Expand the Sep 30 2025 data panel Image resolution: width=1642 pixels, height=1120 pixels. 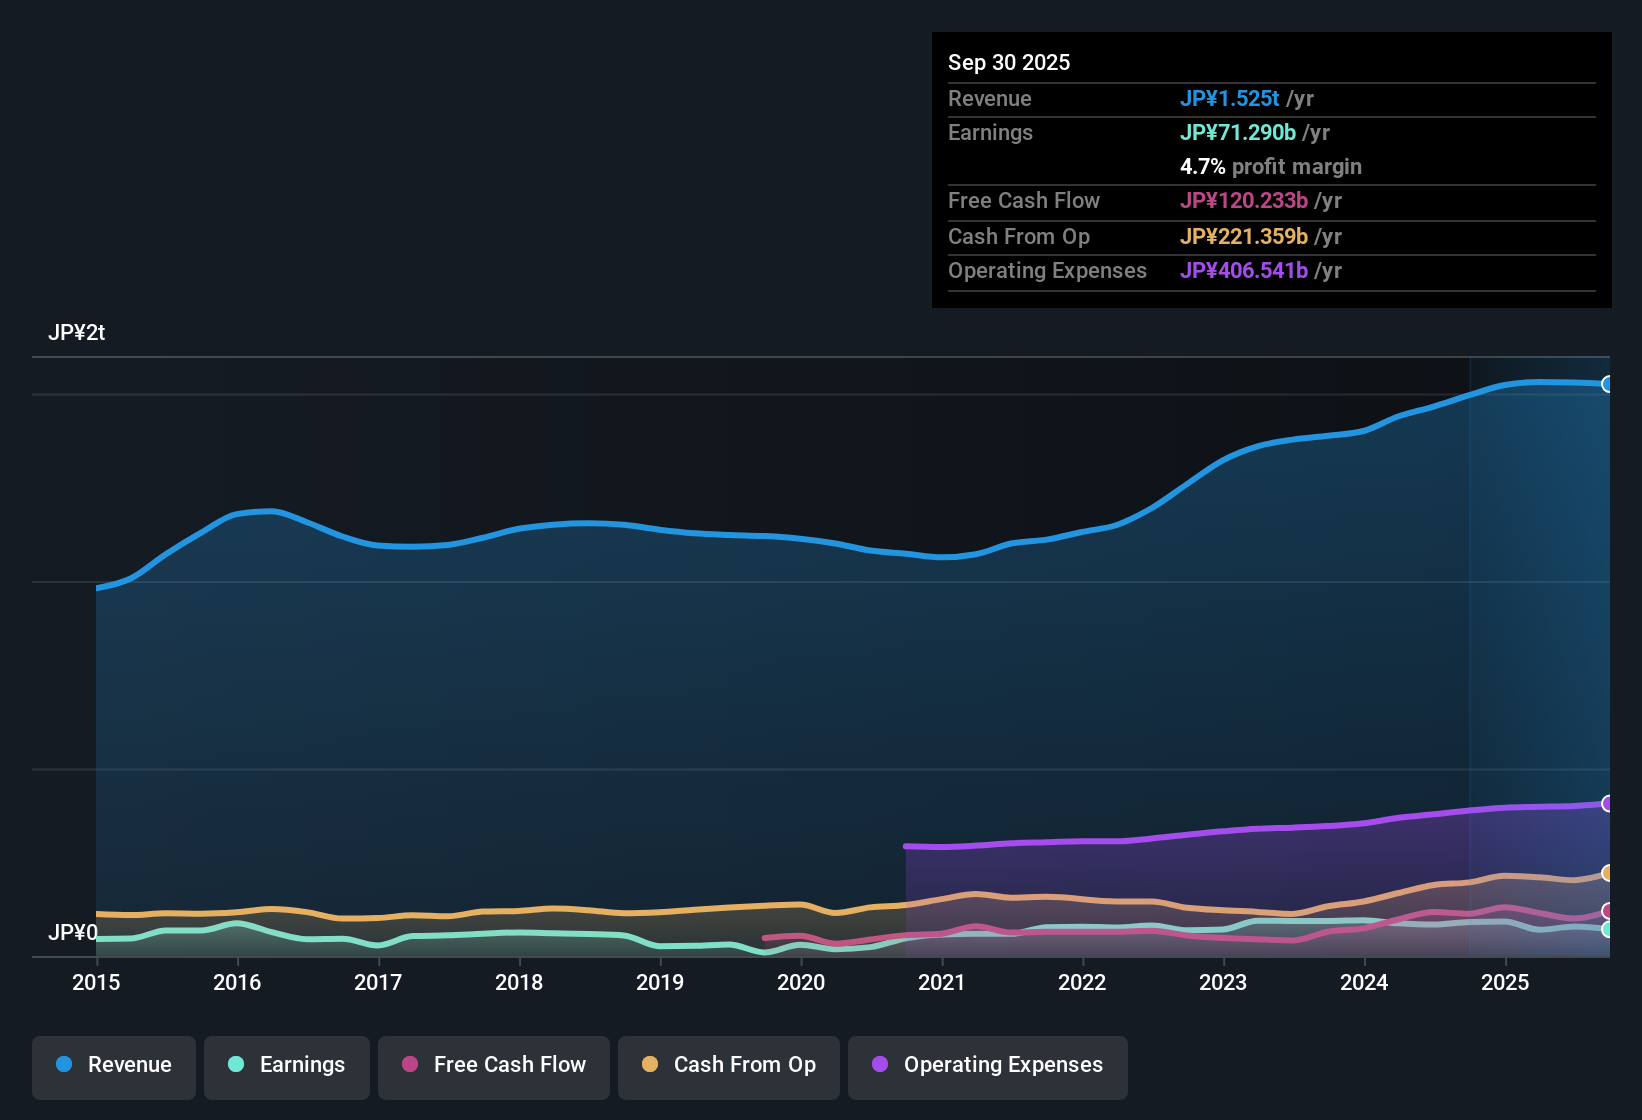point(1009,62)
